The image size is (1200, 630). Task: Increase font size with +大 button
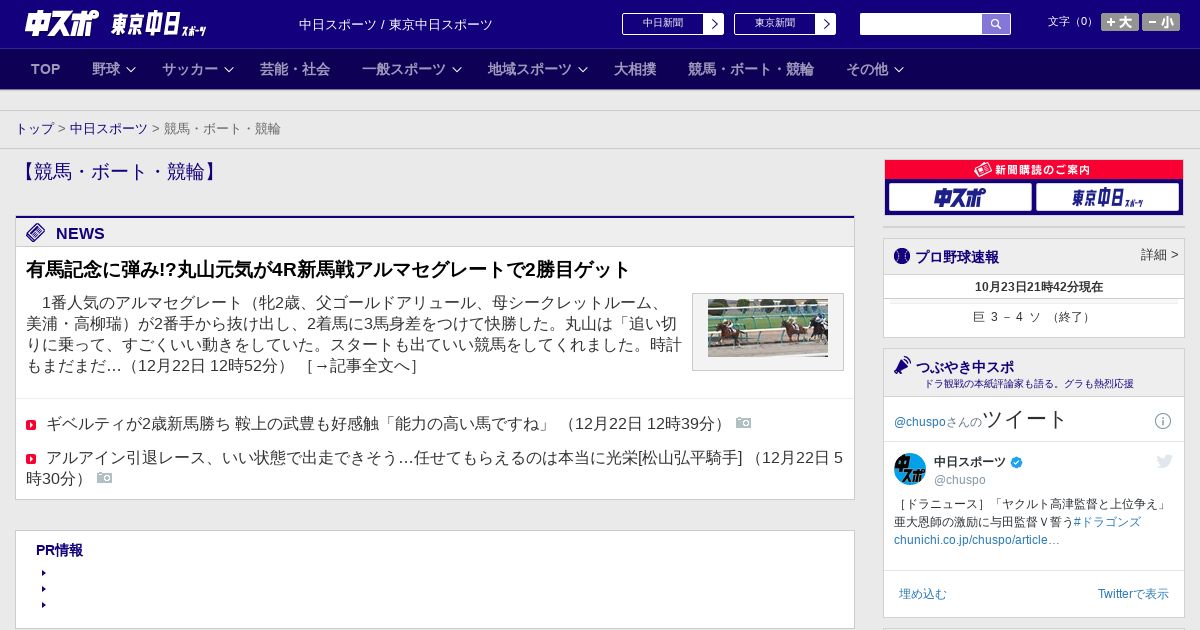coord(1120,22)
